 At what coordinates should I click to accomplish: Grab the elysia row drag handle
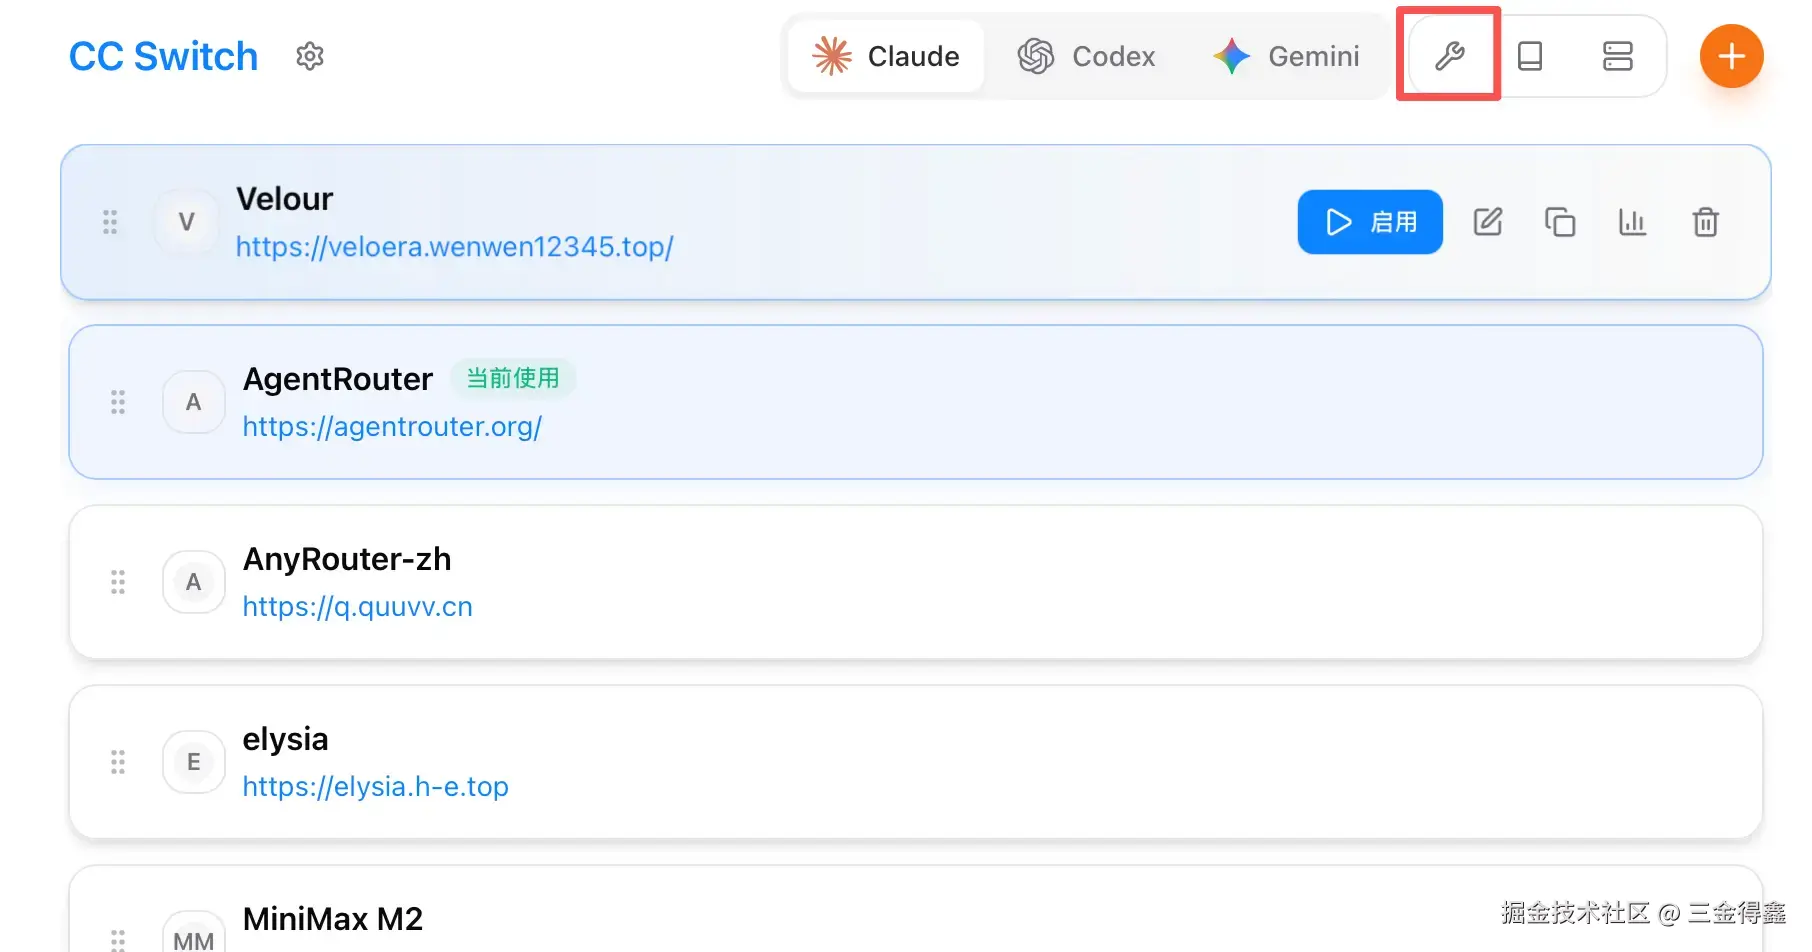click(x=118, y=762)
